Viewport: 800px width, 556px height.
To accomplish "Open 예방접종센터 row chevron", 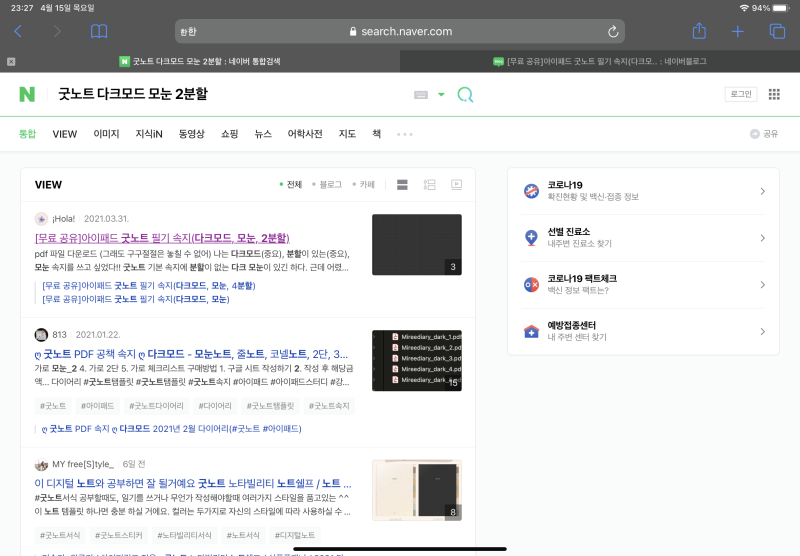I will (763, 332).
